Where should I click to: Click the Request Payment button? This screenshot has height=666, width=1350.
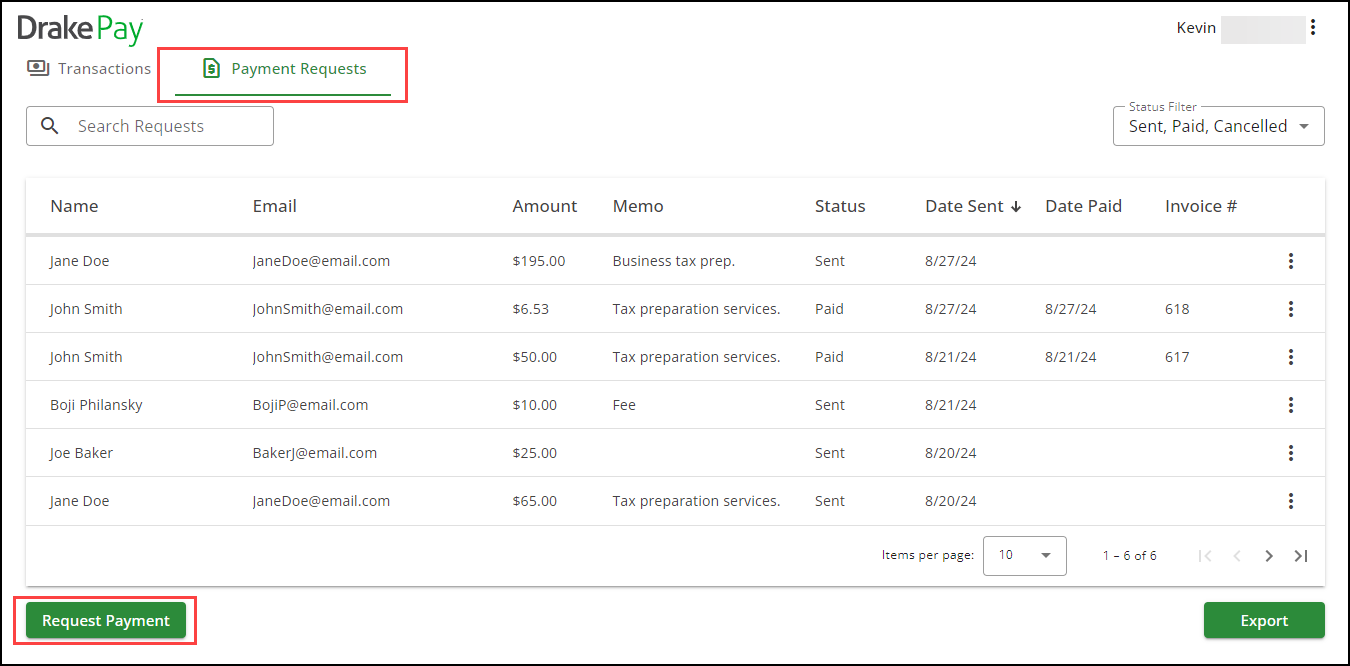point(105,620)
